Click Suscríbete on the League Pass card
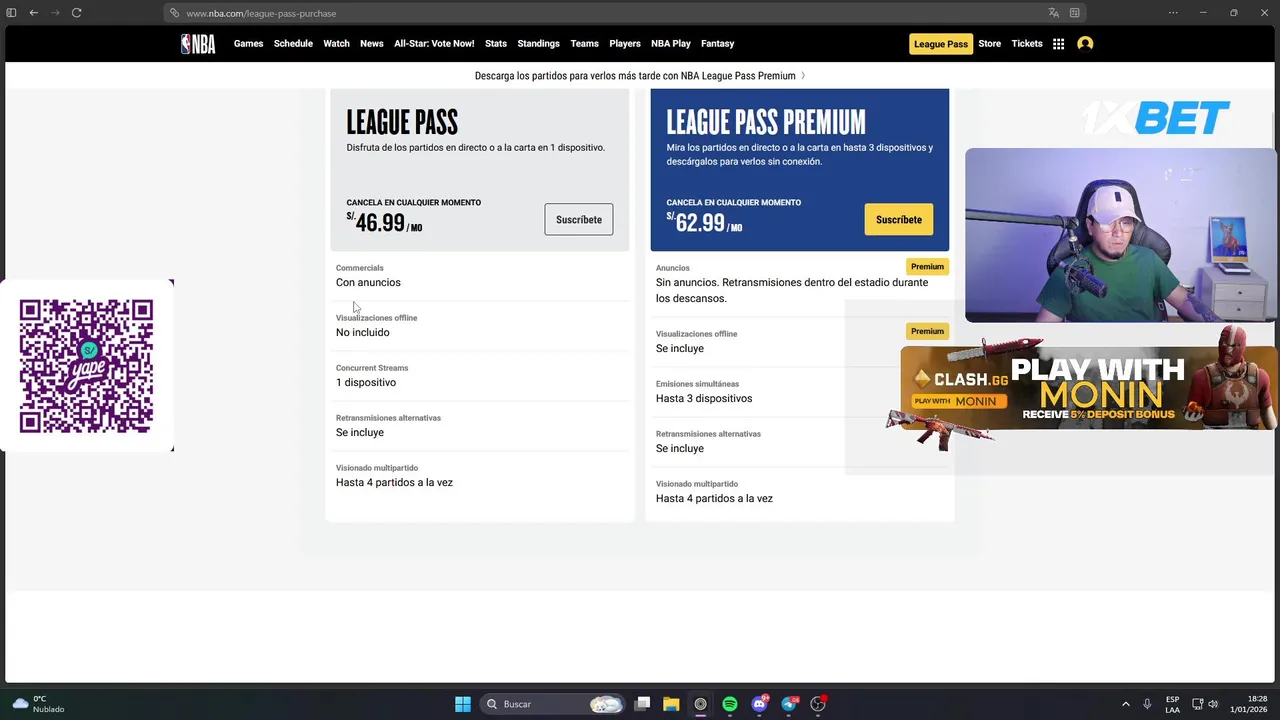The height and width of the screenshot is (720, 1280). (579, 220)
